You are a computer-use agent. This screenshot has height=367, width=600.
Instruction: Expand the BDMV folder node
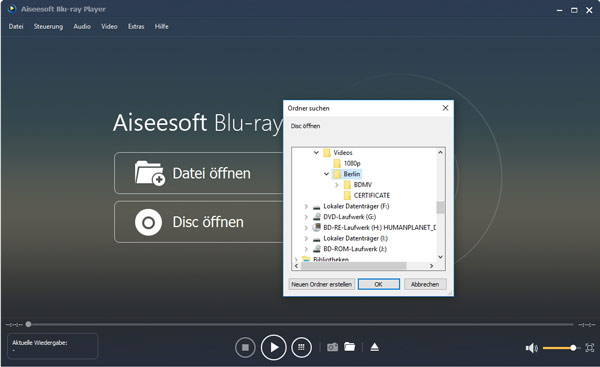point(337,185)
